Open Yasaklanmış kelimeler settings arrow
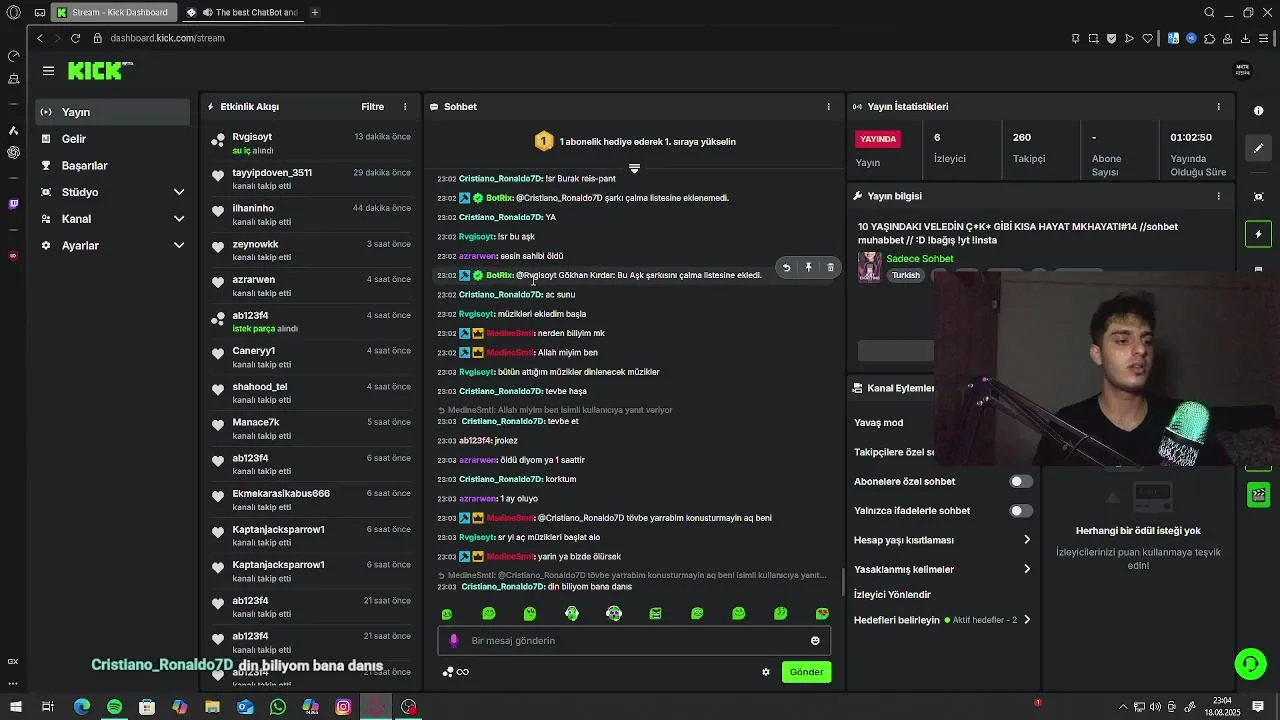The width and height of the screenshot is (1280, 720). 1026,569
